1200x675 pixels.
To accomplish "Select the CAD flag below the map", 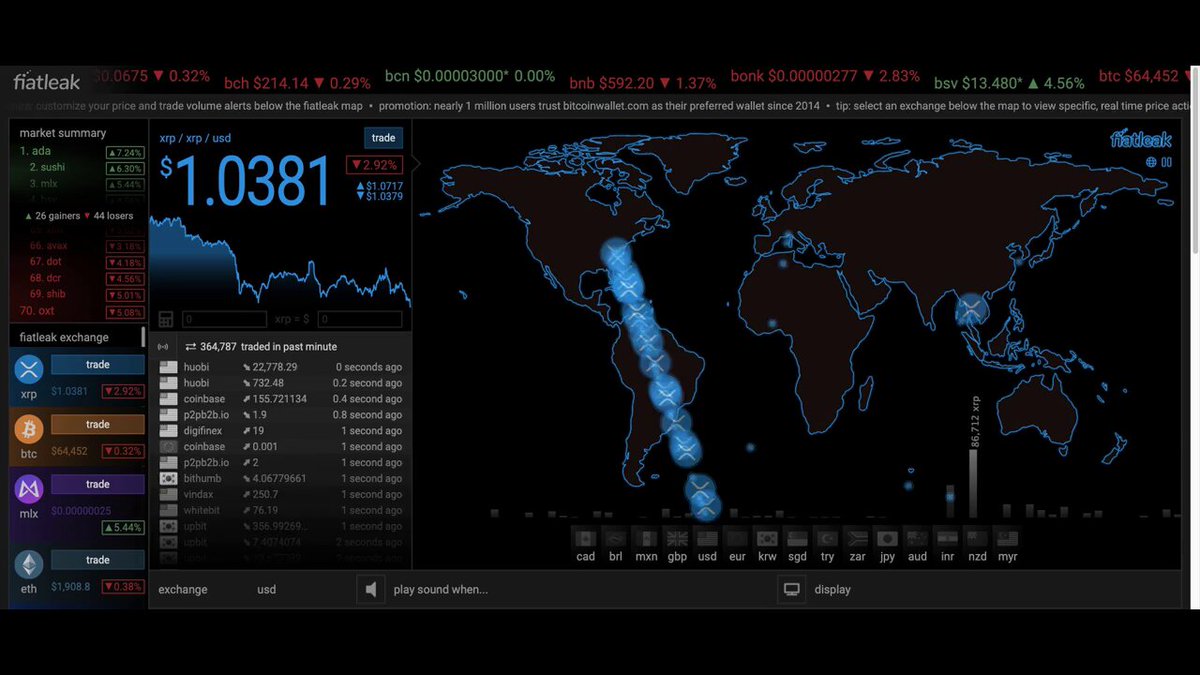I will click(586, 538).
